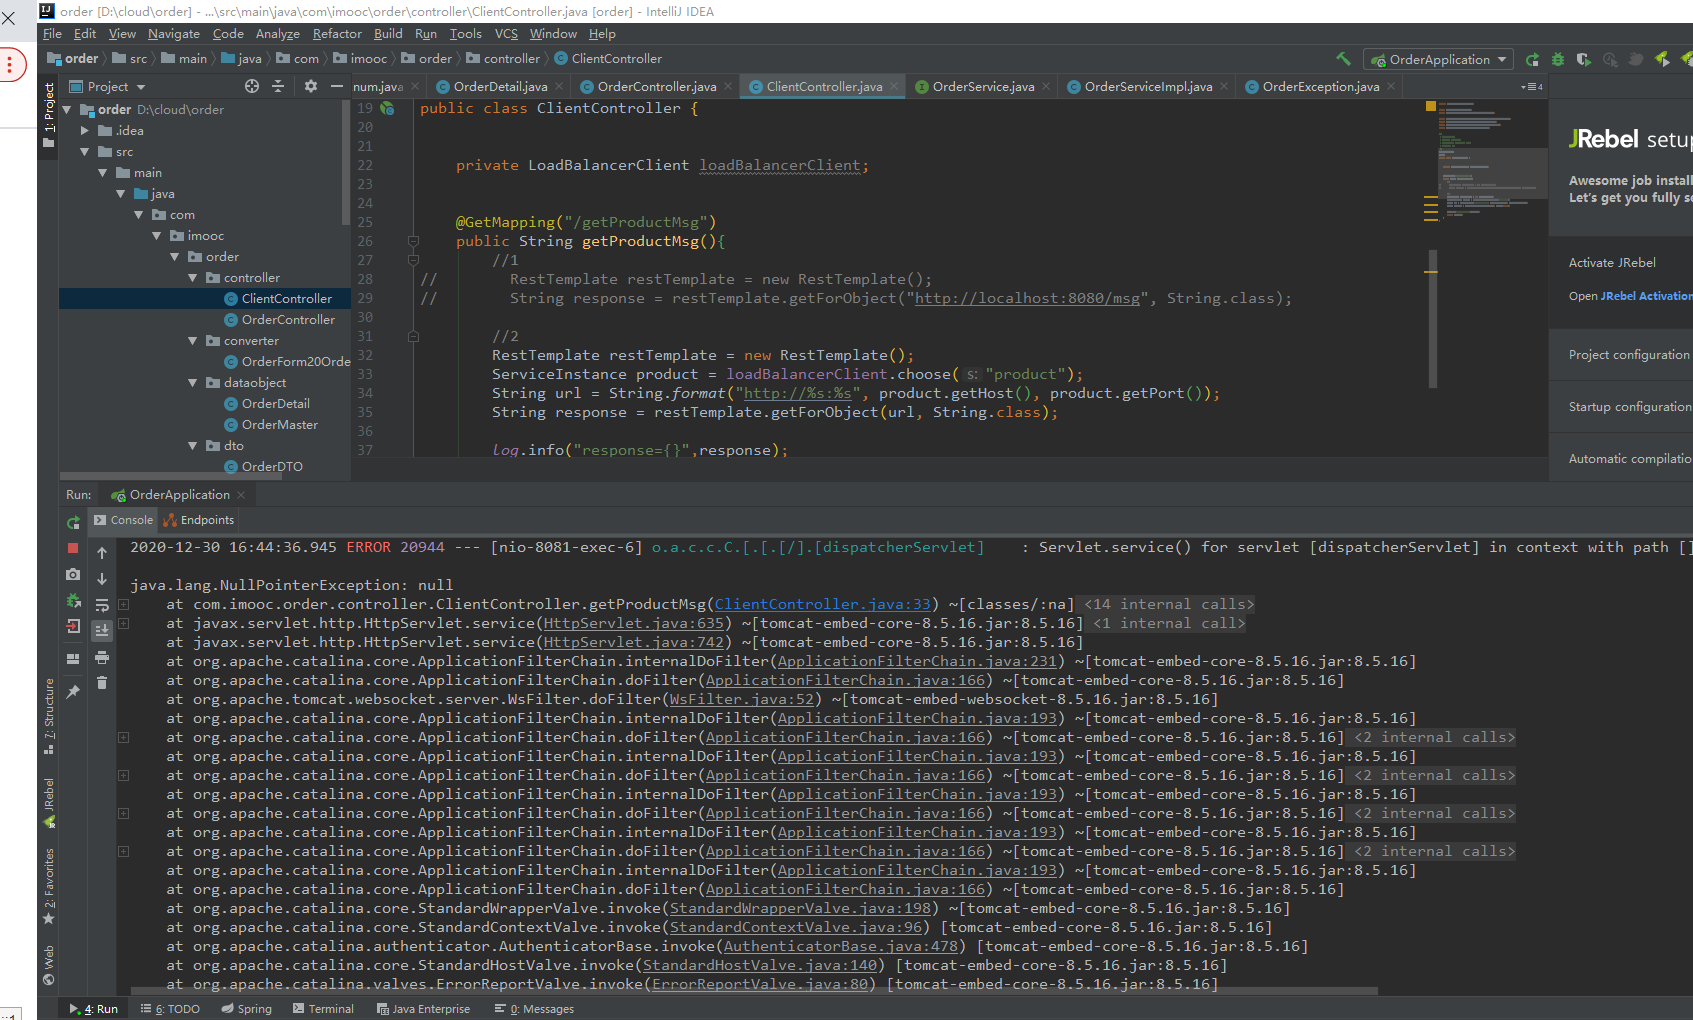Collapse the src folder
Image resolution: width=1693 pixels, height=1020 pixels.
pos(85,152)
